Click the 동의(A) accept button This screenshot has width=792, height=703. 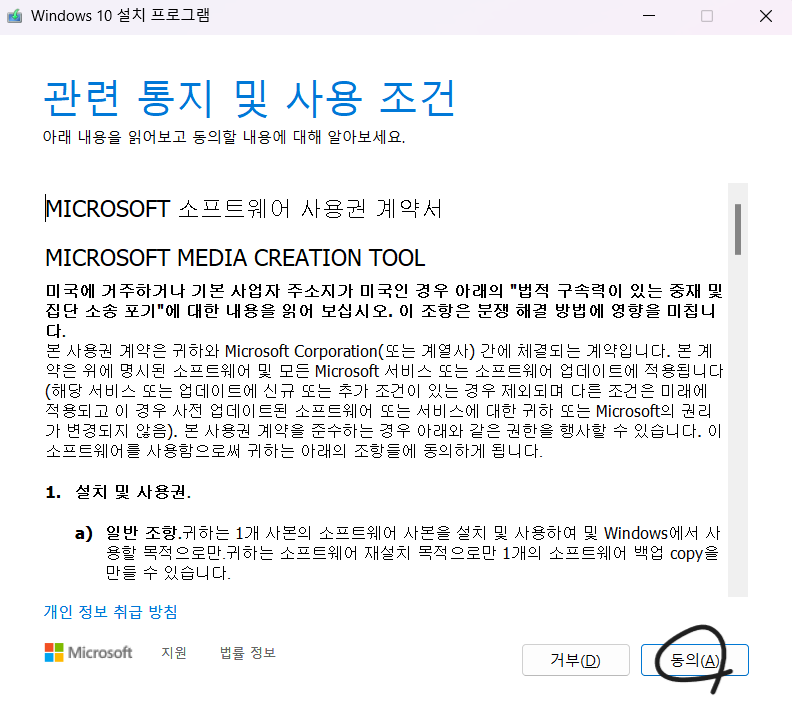pyautogui.click(x=695, y=660)
